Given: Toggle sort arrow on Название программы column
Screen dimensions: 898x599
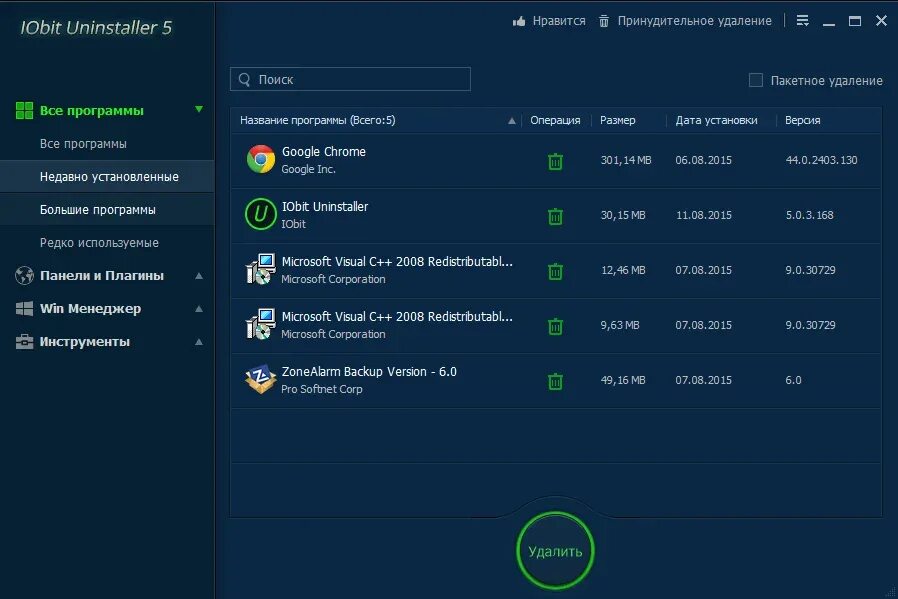Looking at the screenshot, I should [511, 121].
